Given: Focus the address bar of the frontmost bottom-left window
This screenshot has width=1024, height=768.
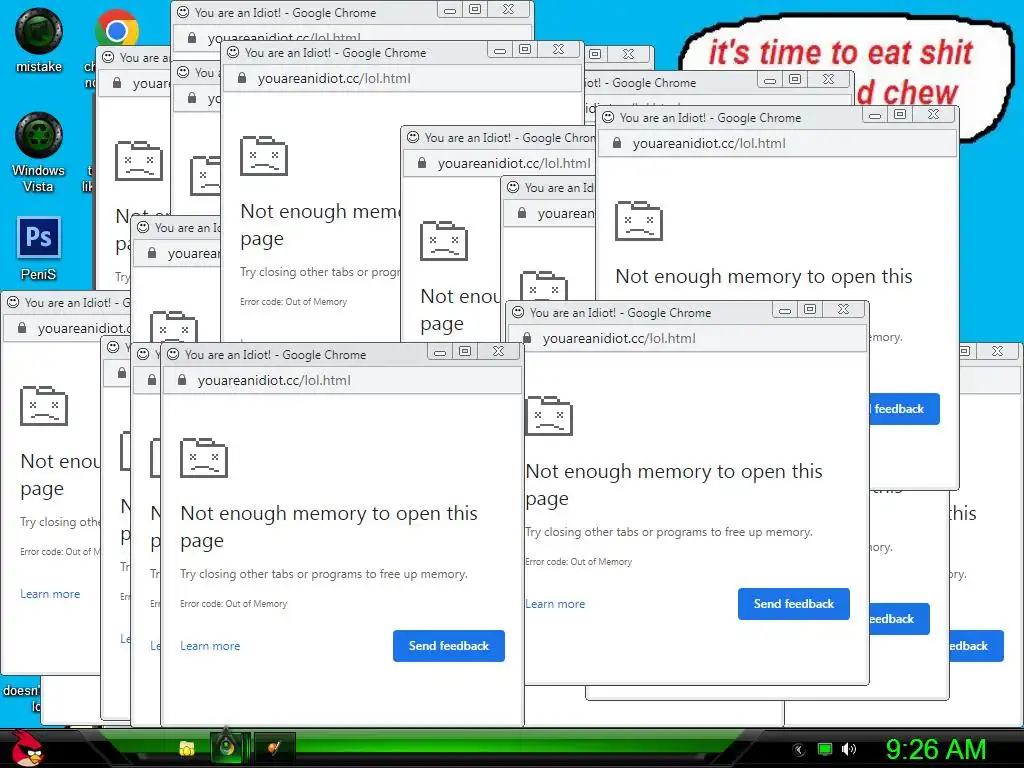Looking at the screenshot, I should pyautogui.click(x=342, y=380).
